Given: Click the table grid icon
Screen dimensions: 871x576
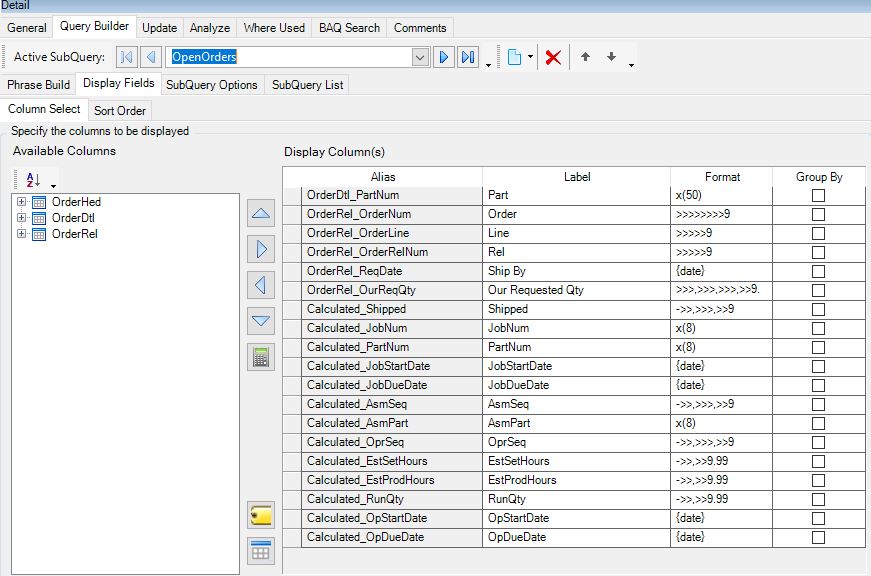Looking at the screenshot, I should 261,551.
